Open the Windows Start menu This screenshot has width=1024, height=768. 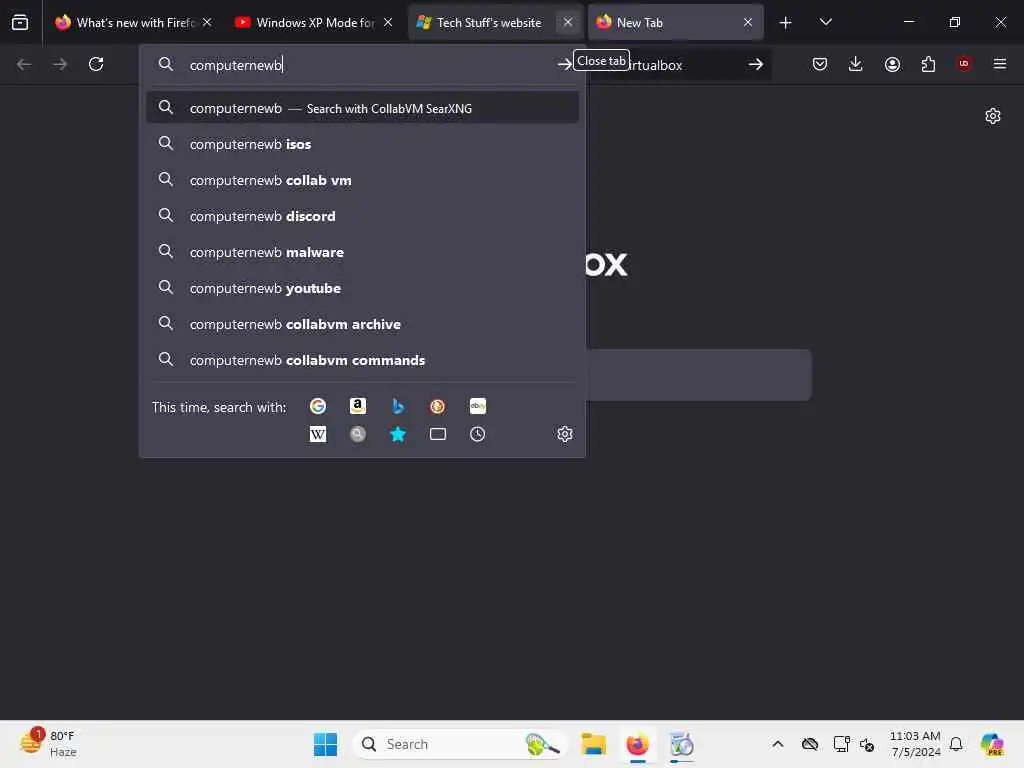click(325, 744)
